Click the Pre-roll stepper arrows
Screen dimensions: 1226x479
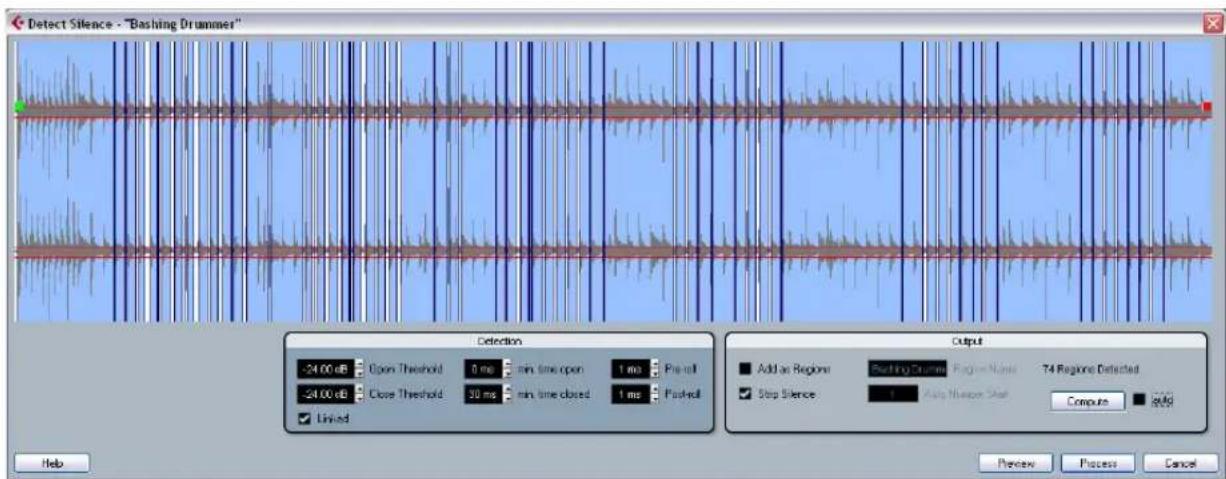click(x=655, y=369)
